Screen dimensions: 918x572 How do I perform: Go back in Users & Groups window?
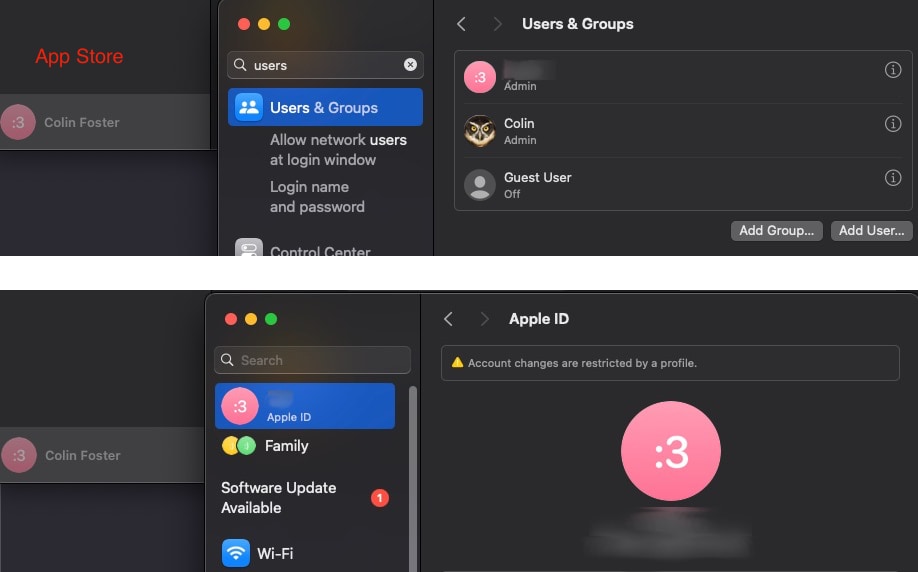[x=461, y=24]
